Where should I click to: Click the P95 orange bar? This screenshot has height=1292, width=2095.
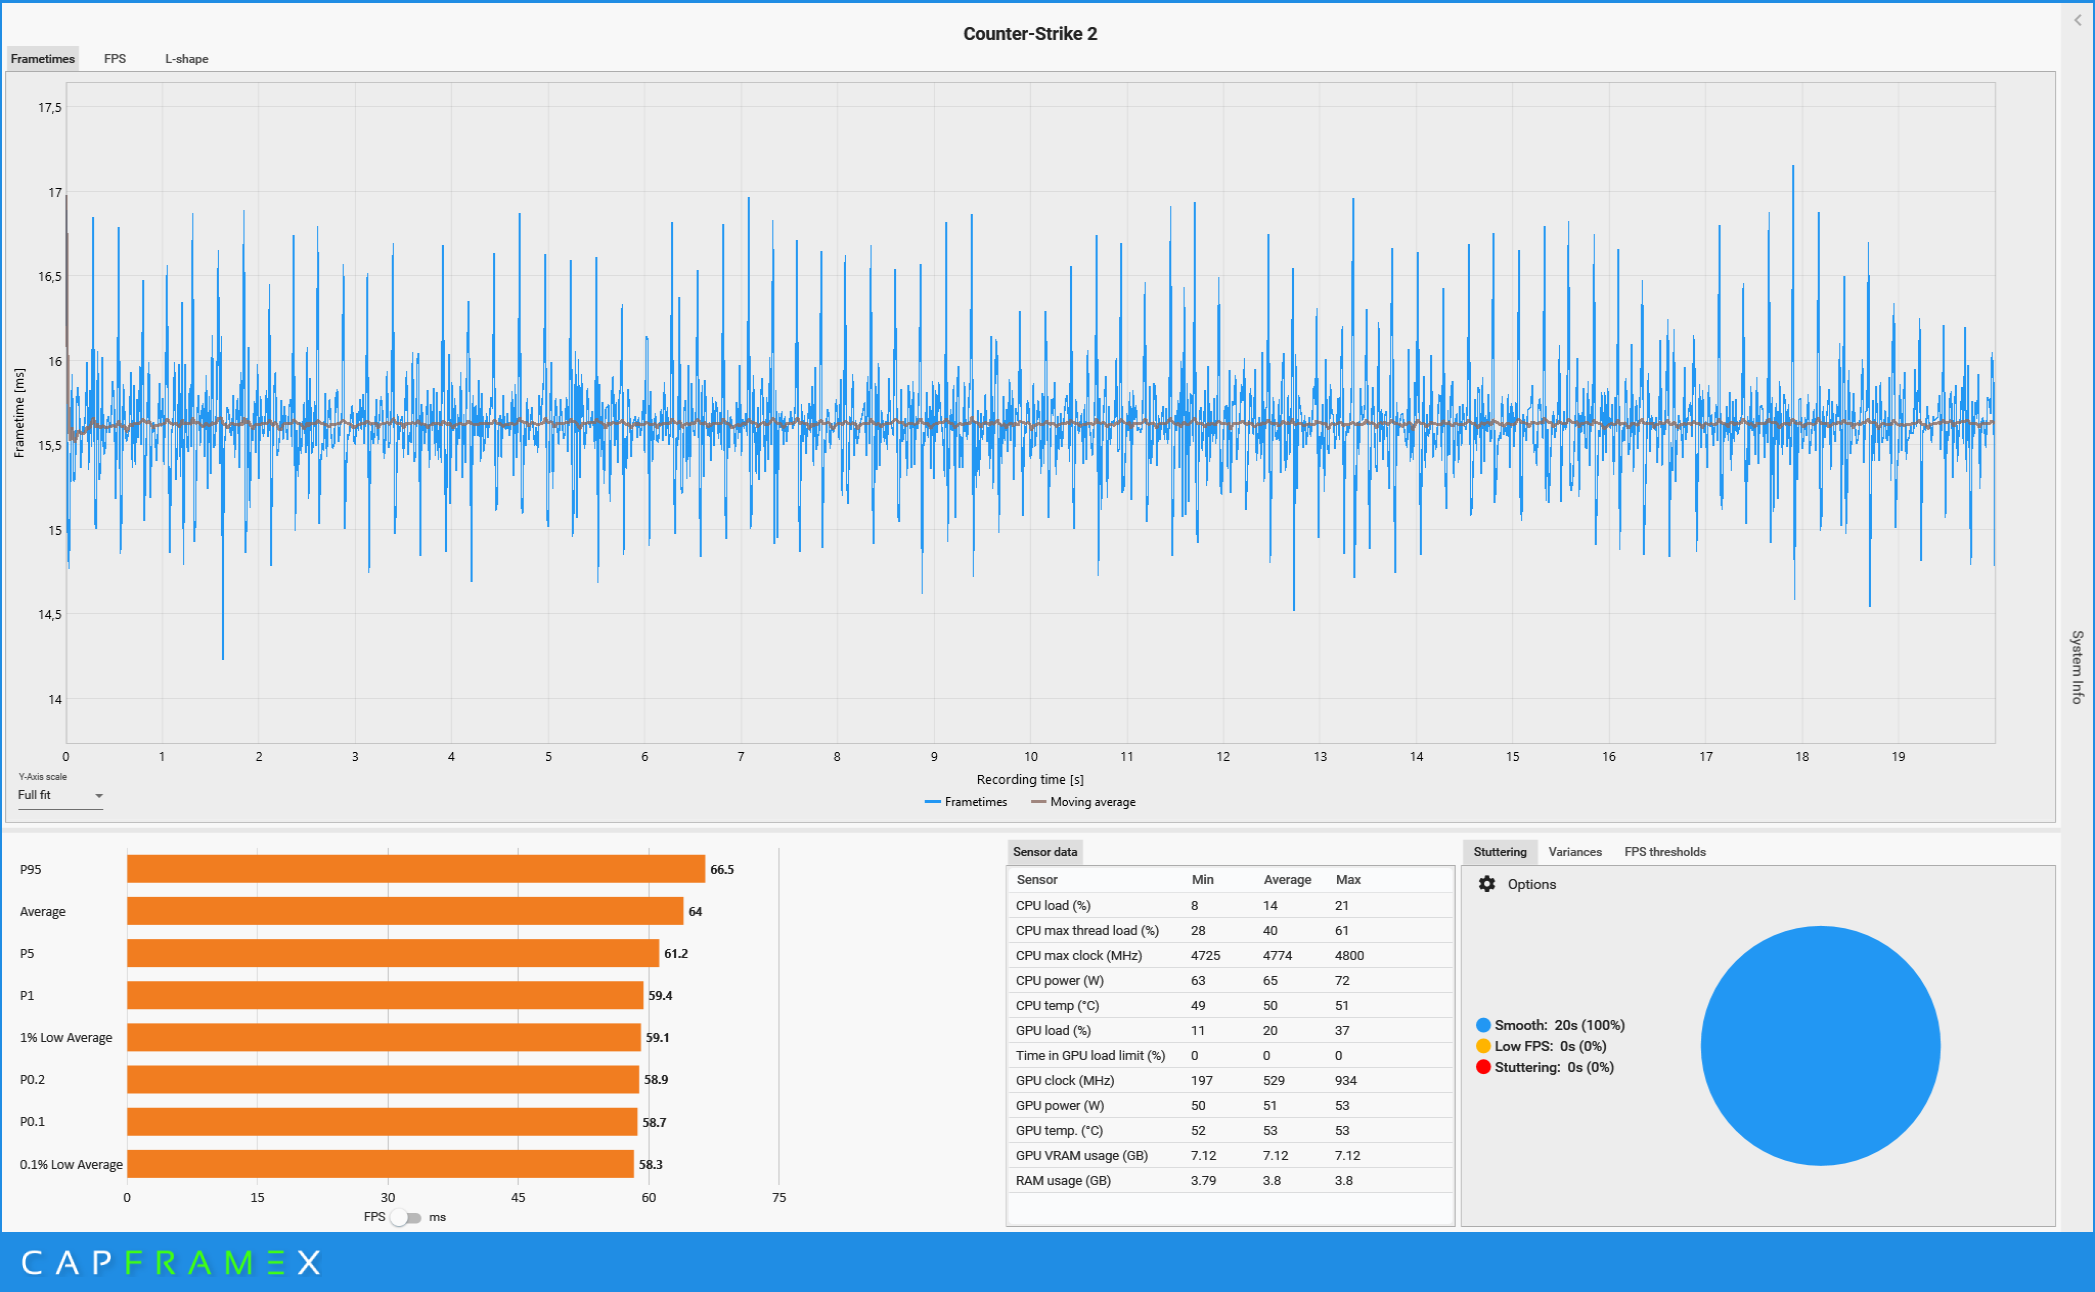click(x=415, y=869)
